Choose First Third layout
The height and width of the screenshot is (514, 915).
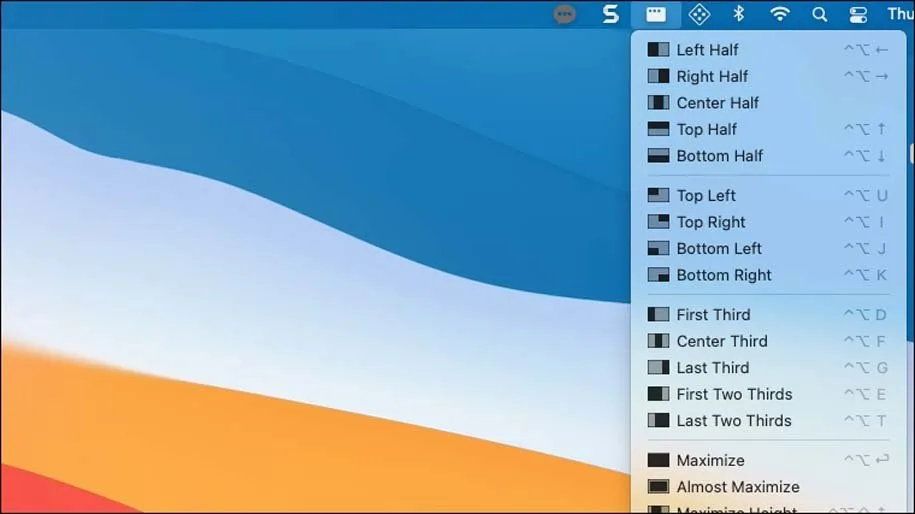coord(713,315)
